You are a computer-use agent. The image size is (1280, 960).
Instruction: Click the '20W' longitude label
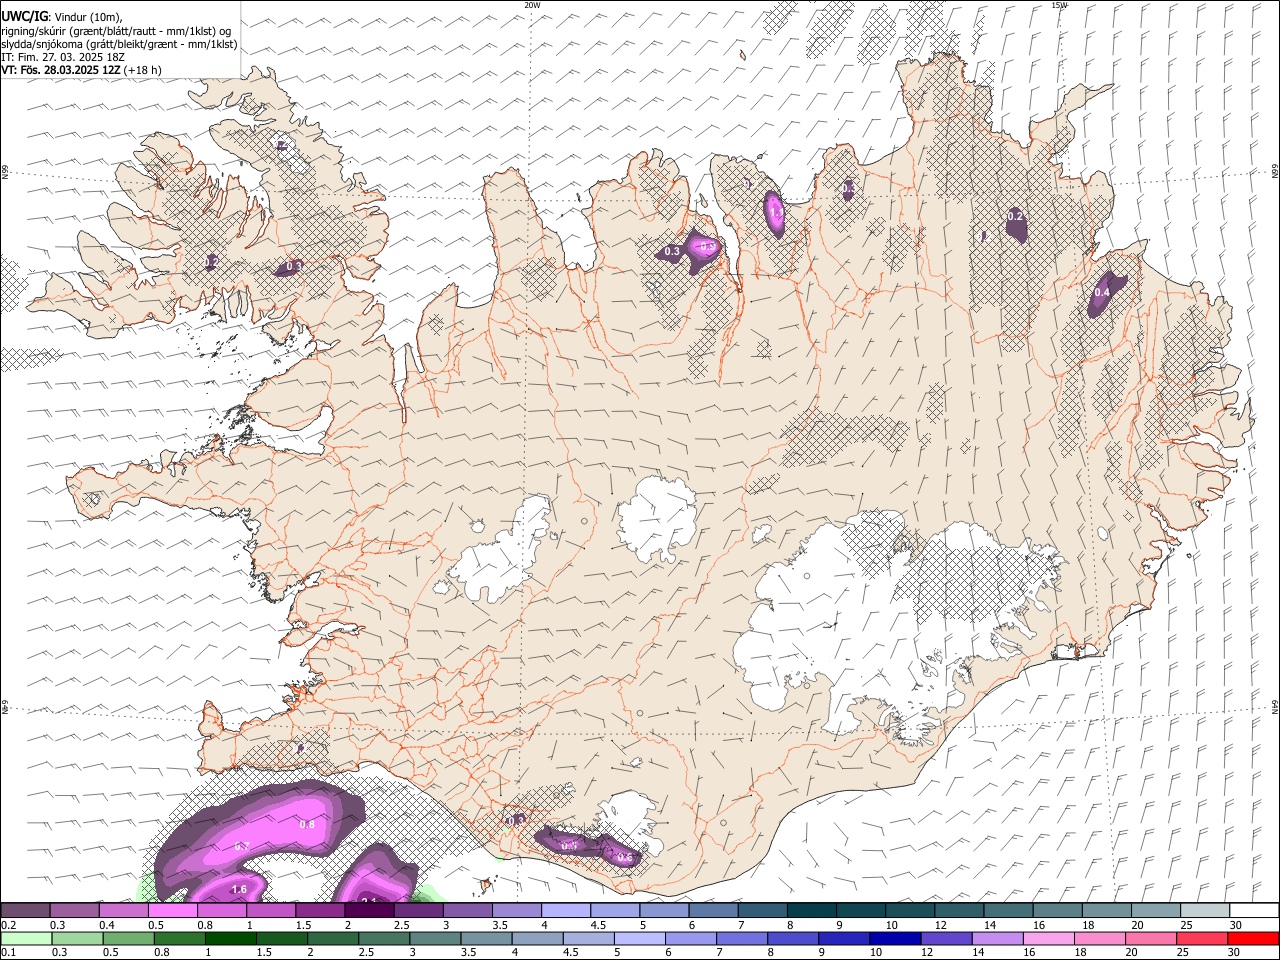click(532, 5)
